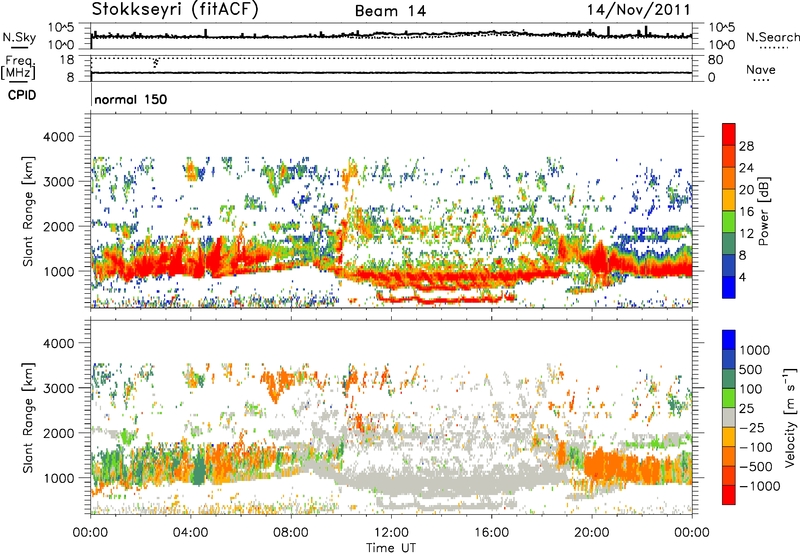Click the frequency axis value '18'
Image resolution: width=800 pixels, height=554 pixels.
pyautogui.click(x=67, y=60)
